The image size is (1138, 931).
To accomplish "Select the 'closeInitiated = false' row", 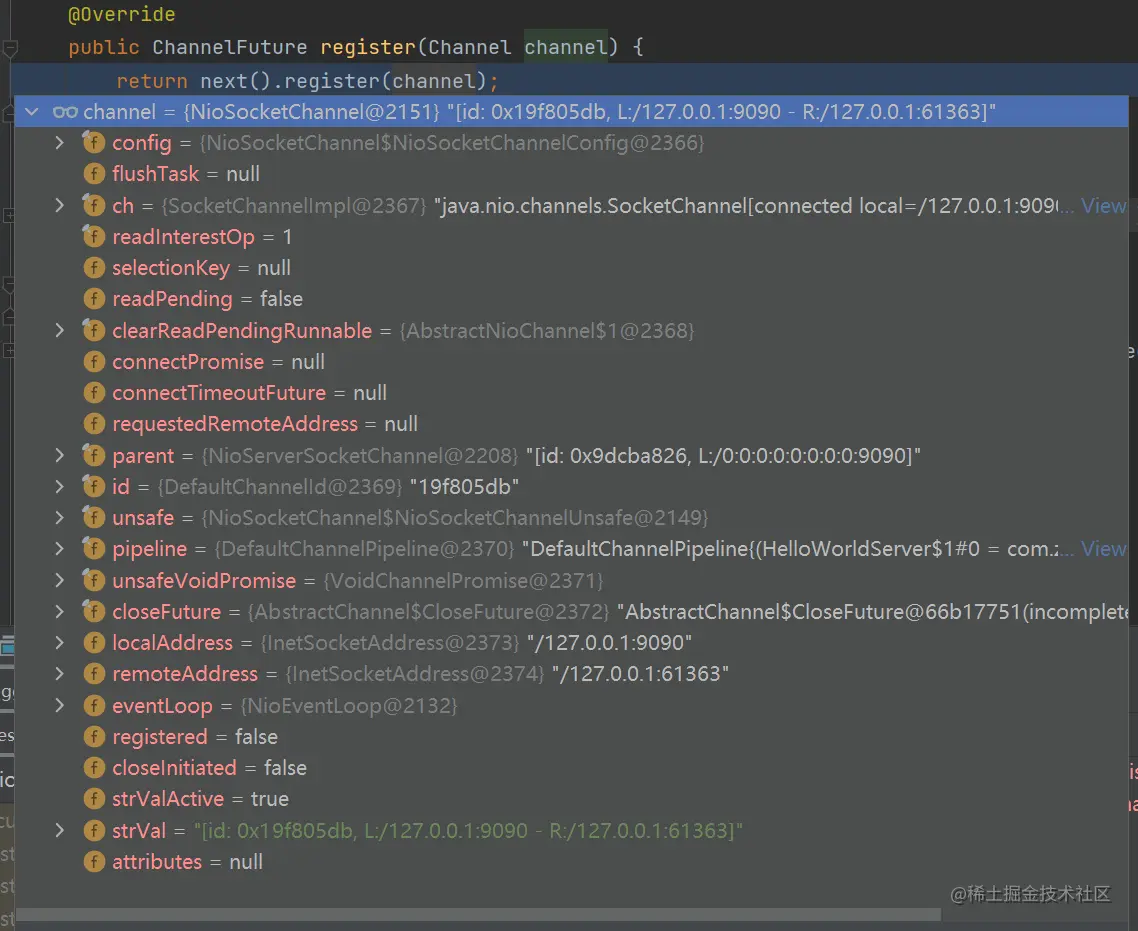I will pyautogui.click(x=571, y=768).
